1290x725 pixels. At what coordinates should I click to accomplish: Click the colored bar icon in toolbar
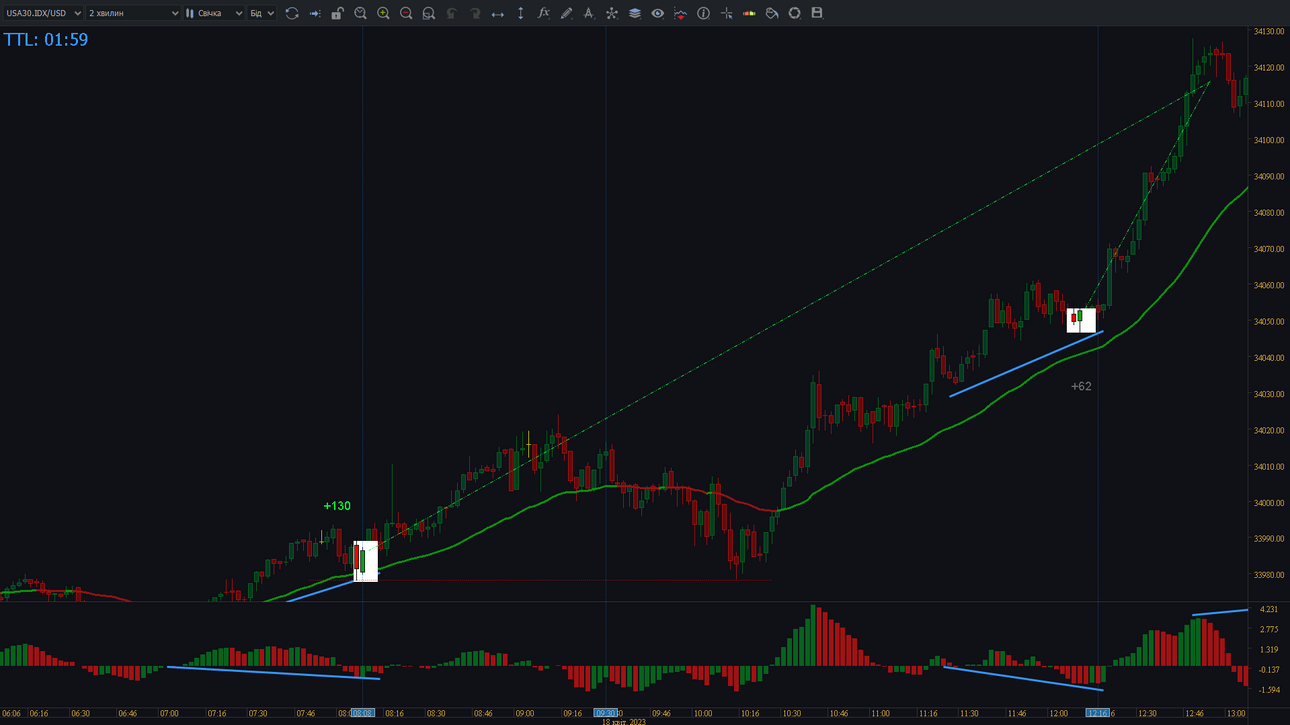(749, 13)
